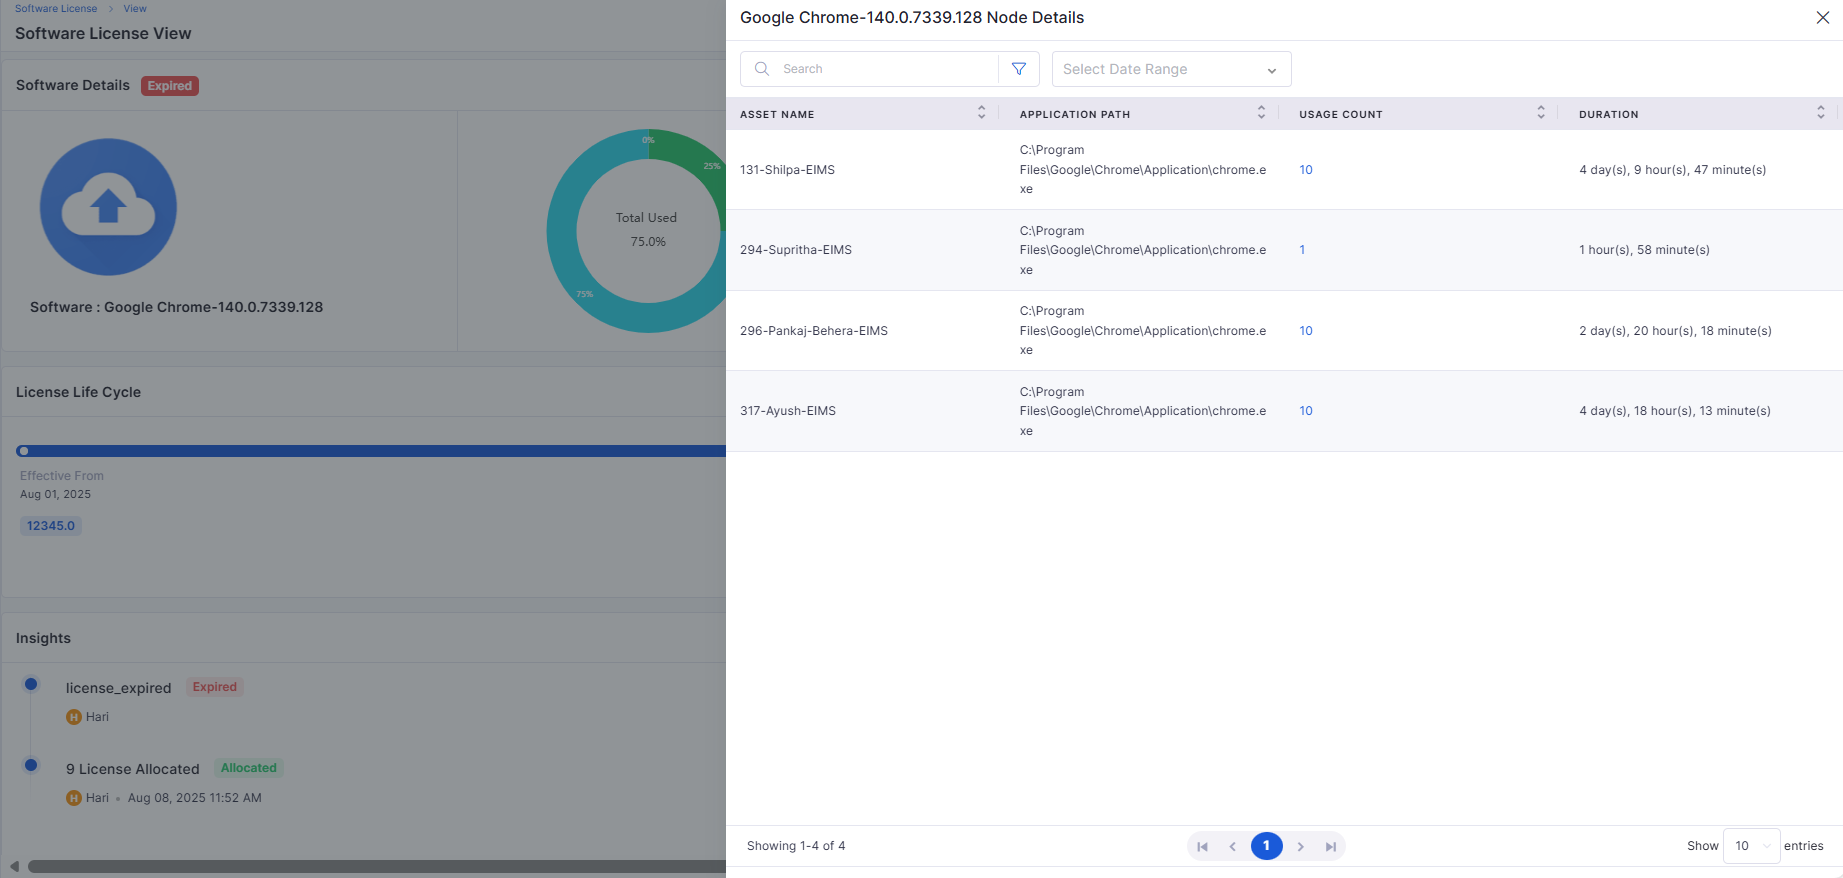Select page 1 in pagination

tap(1266, 846)
